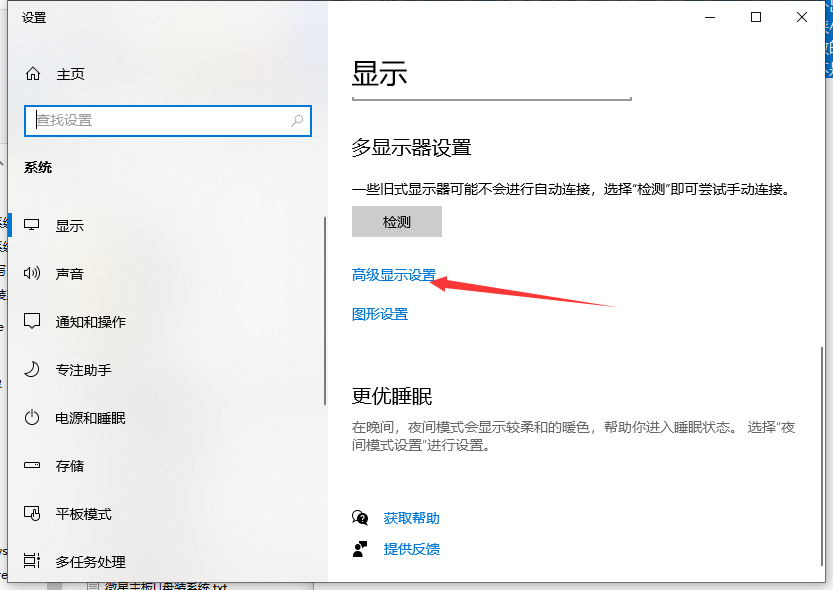Open the 高级显示设置 link

click(393, 275)
